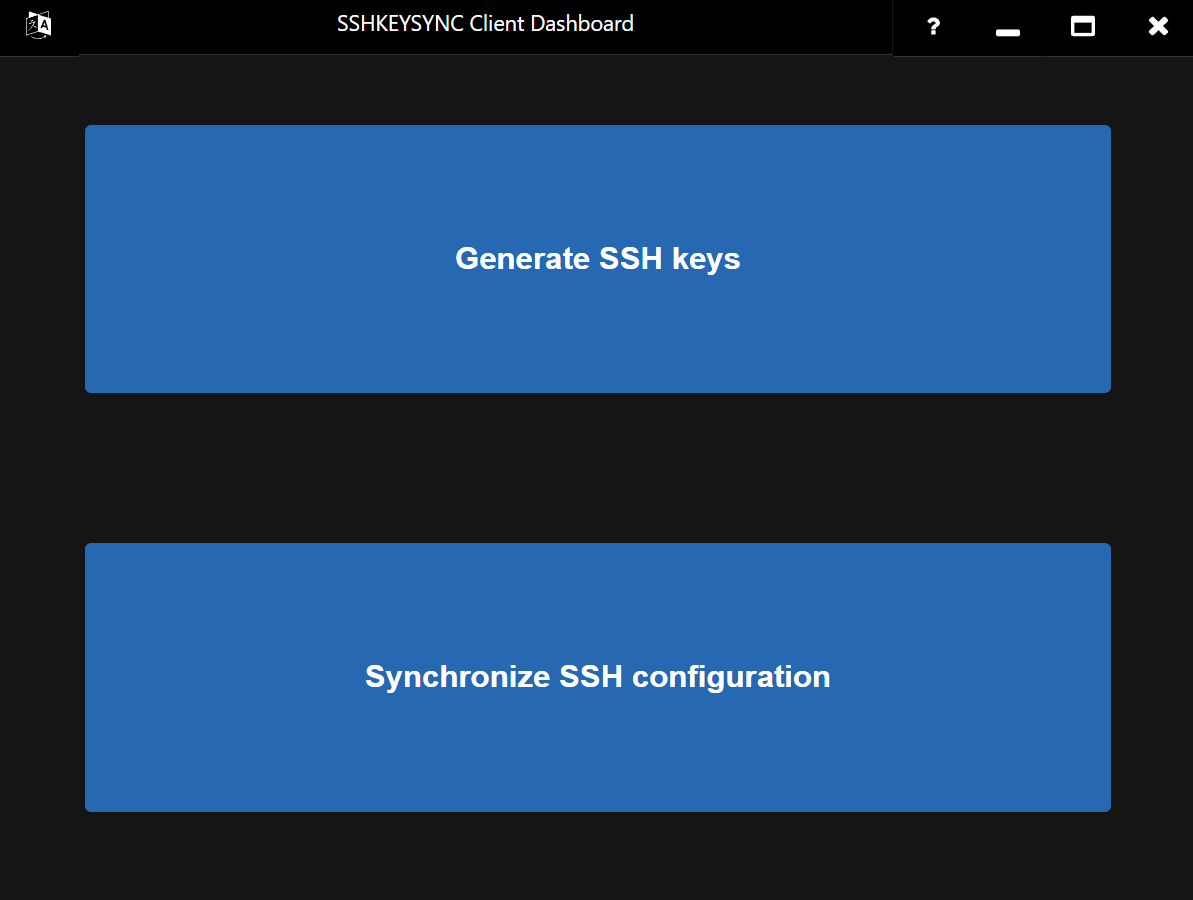The width and height of the screenshot is (1193, 900).
Task: Click the language translation icon
Action: pyautogui.click(x=39, y=25)
